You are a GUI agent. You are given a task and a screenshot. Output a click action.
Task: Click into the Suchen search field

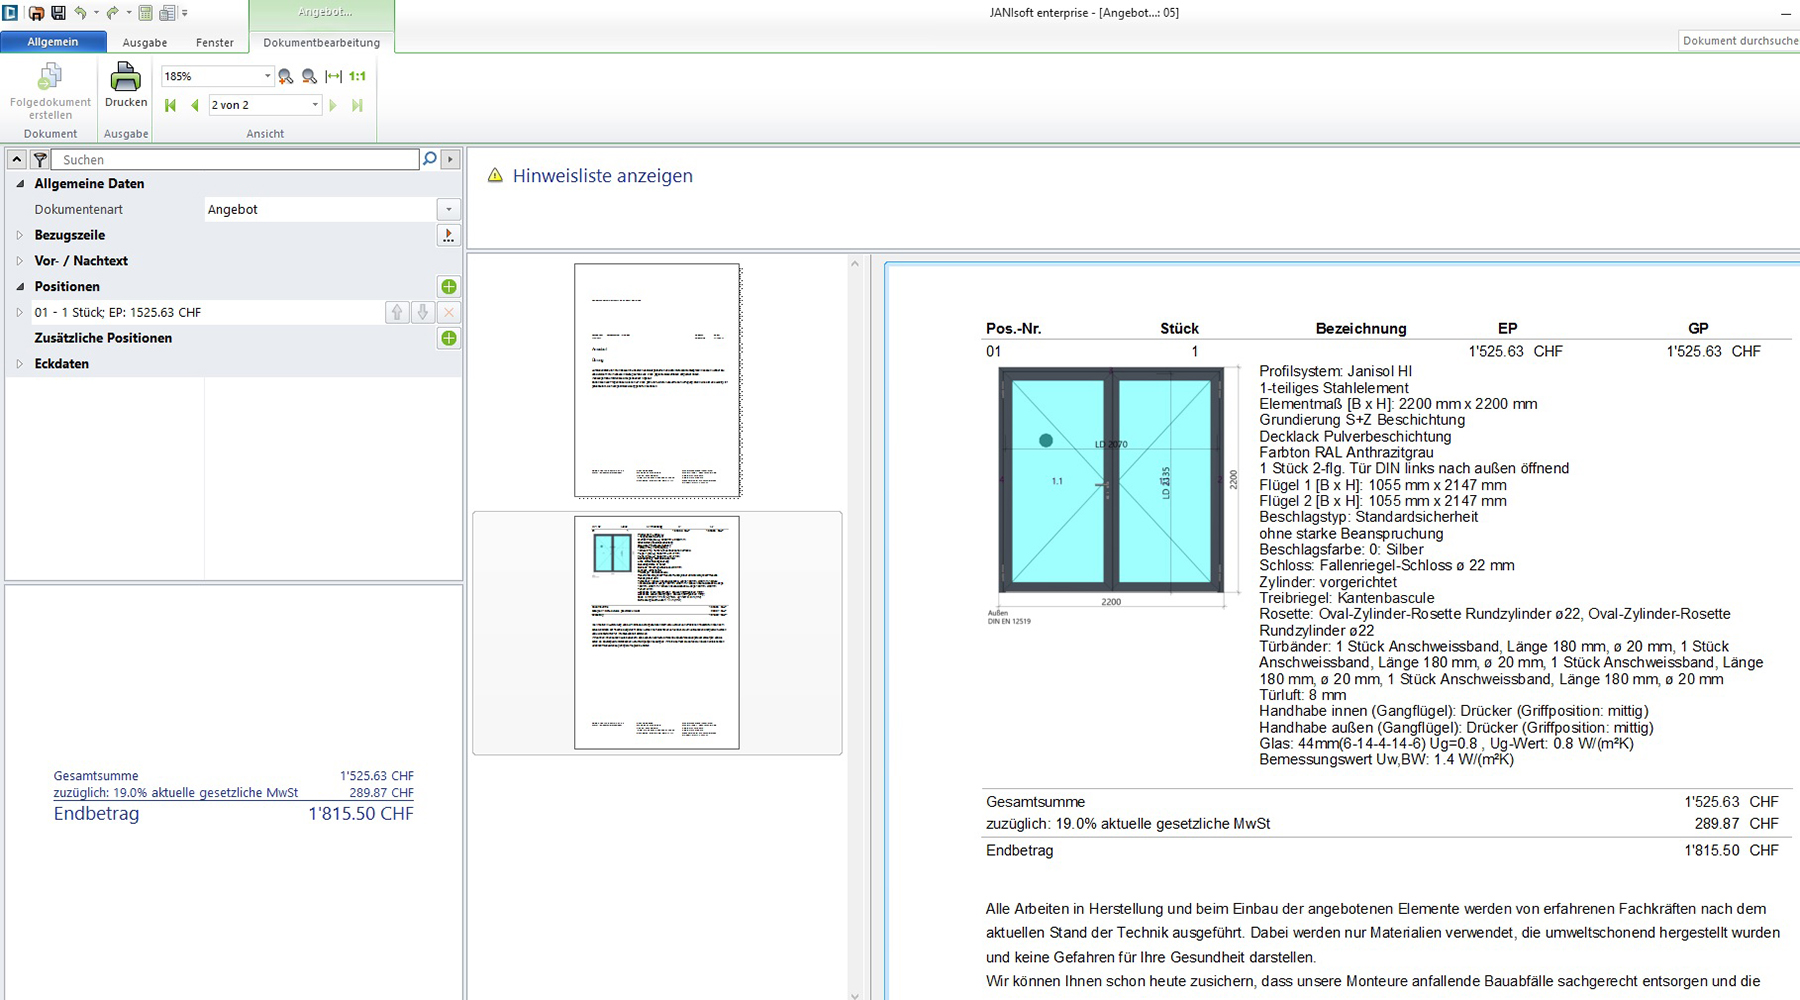(235, 160)
